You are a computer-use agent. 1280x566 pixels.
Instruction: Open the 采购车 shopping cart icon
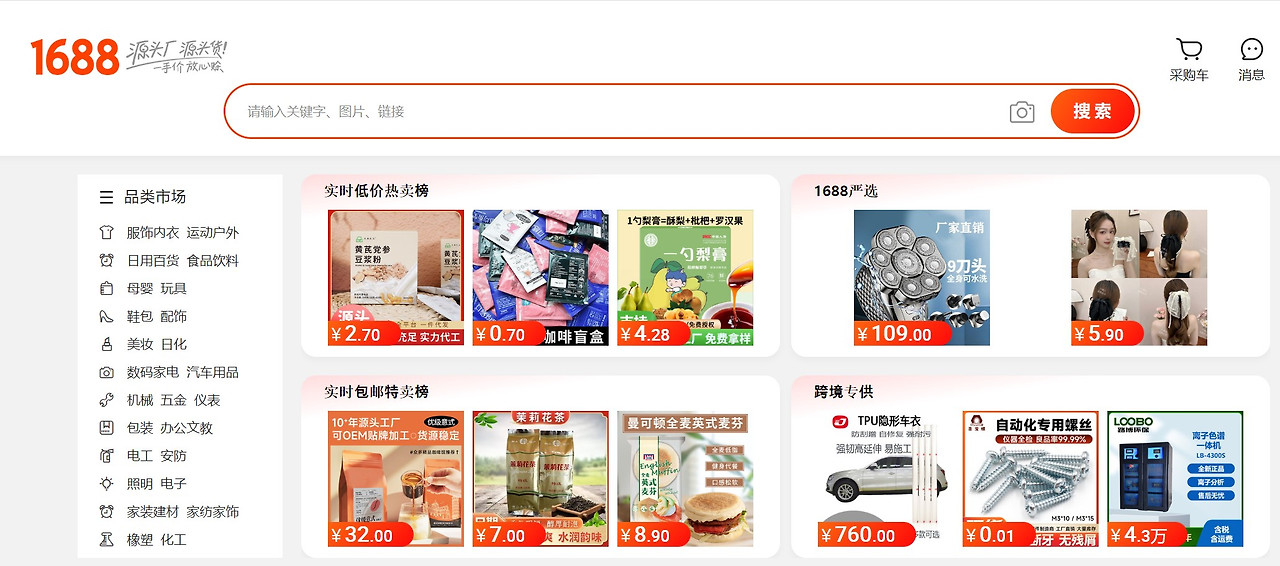1189,49
